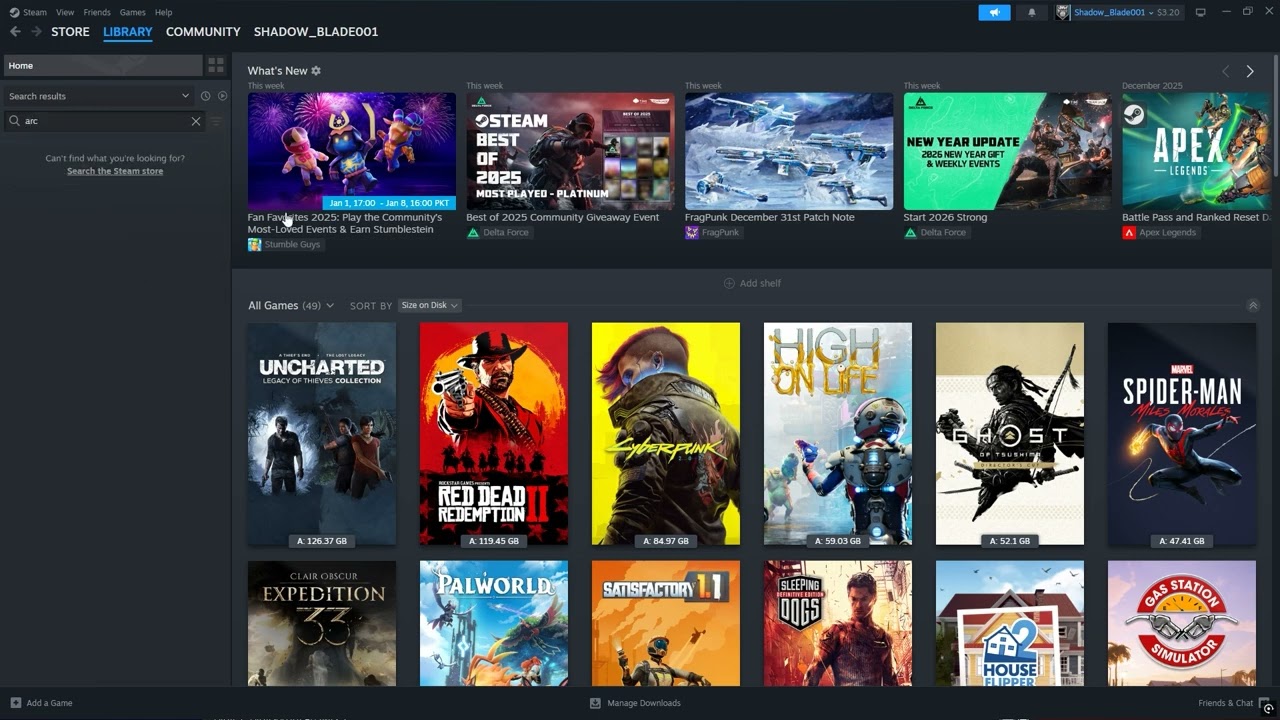Open the Friends menu
The width and height of the screenshot is (1280, 720).
coord(97,12)
